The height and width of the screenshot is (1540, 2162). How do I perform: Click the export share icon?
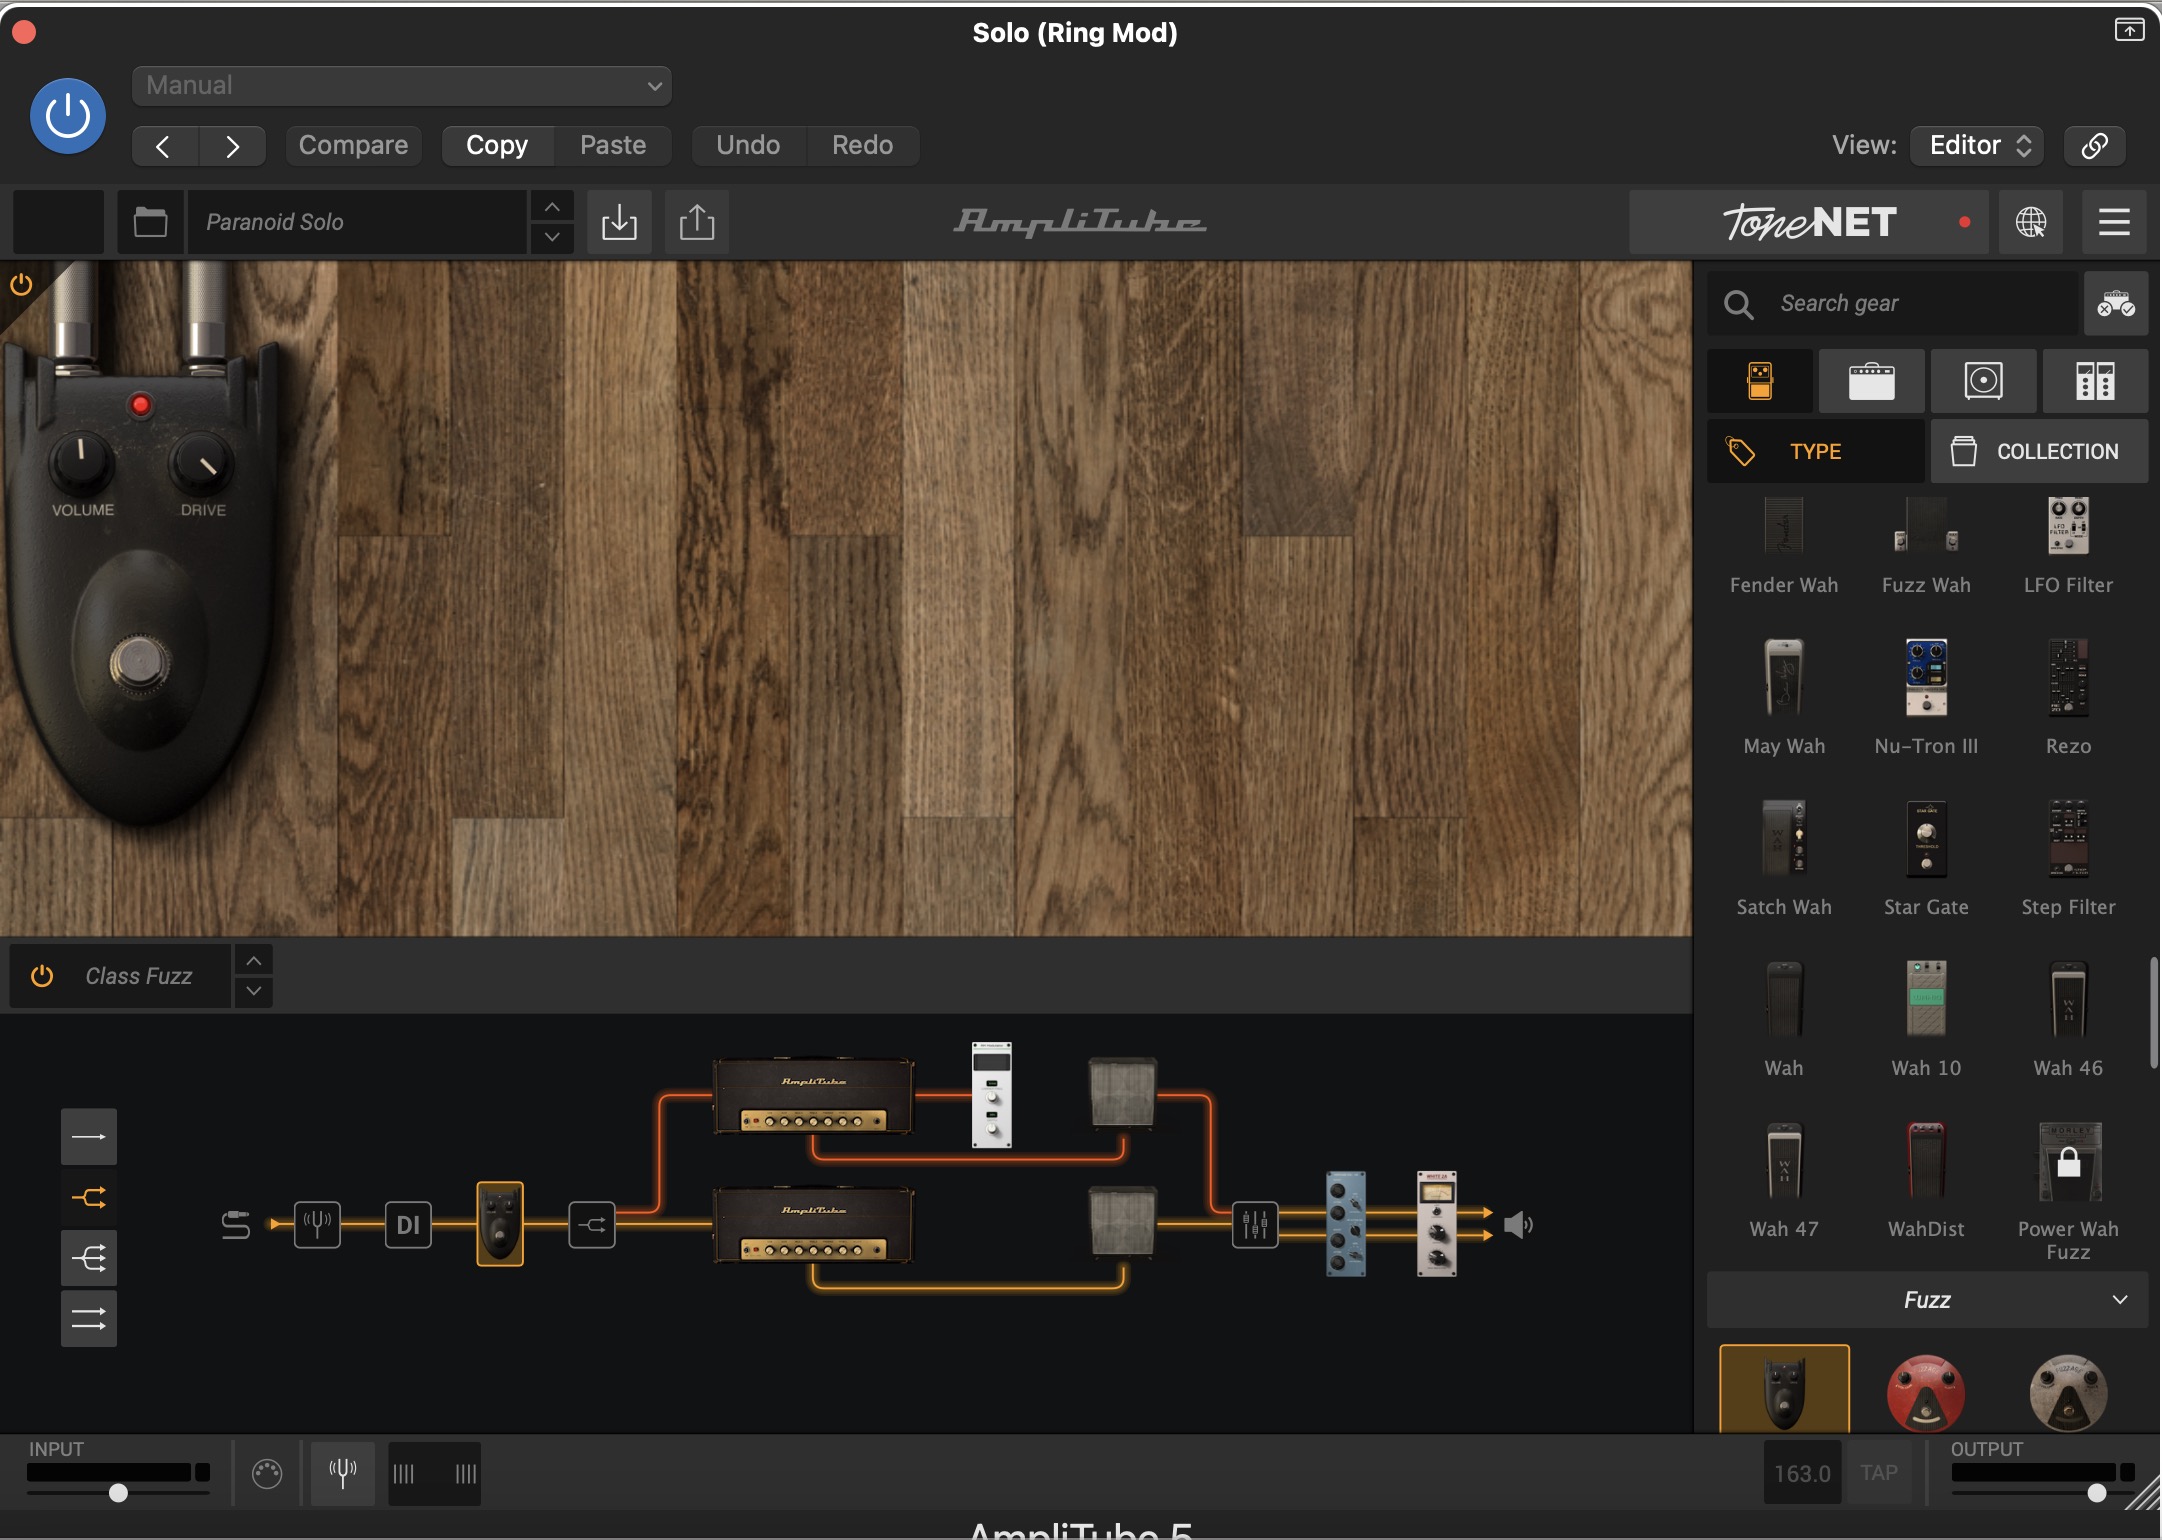697,222
